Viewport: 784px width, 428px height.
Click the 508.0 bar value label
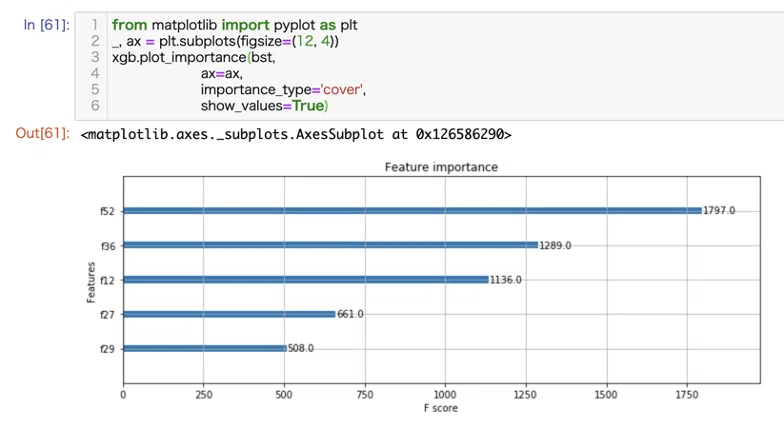300,348
